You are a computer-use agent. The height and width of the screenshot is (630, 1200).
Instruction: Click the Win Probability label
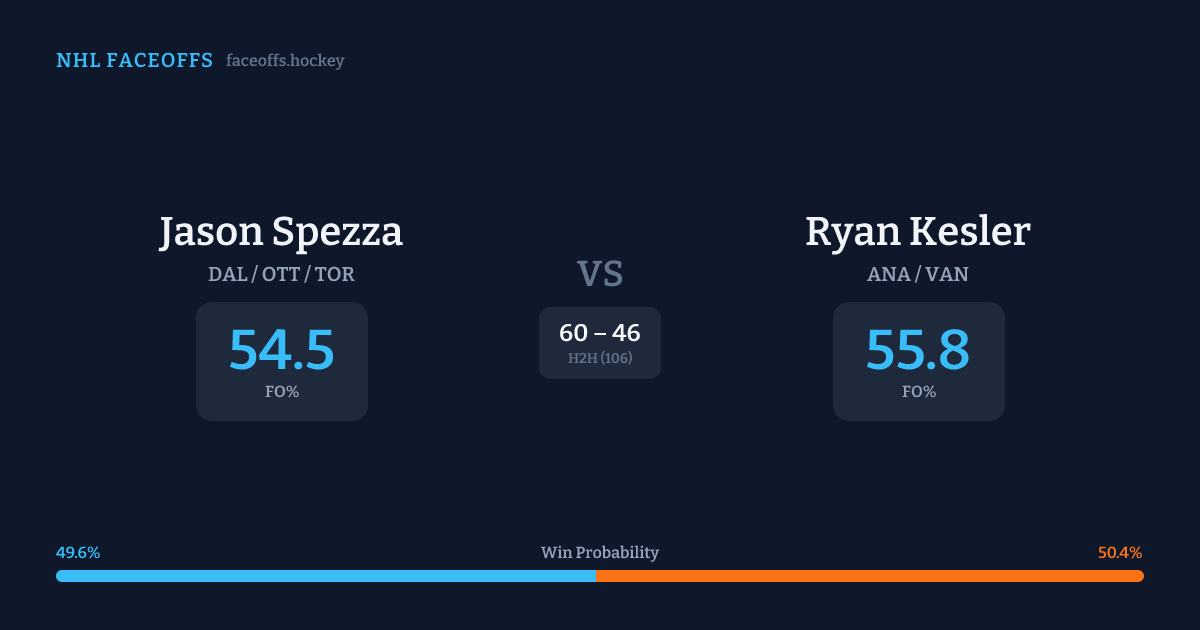tap(600, 553)
